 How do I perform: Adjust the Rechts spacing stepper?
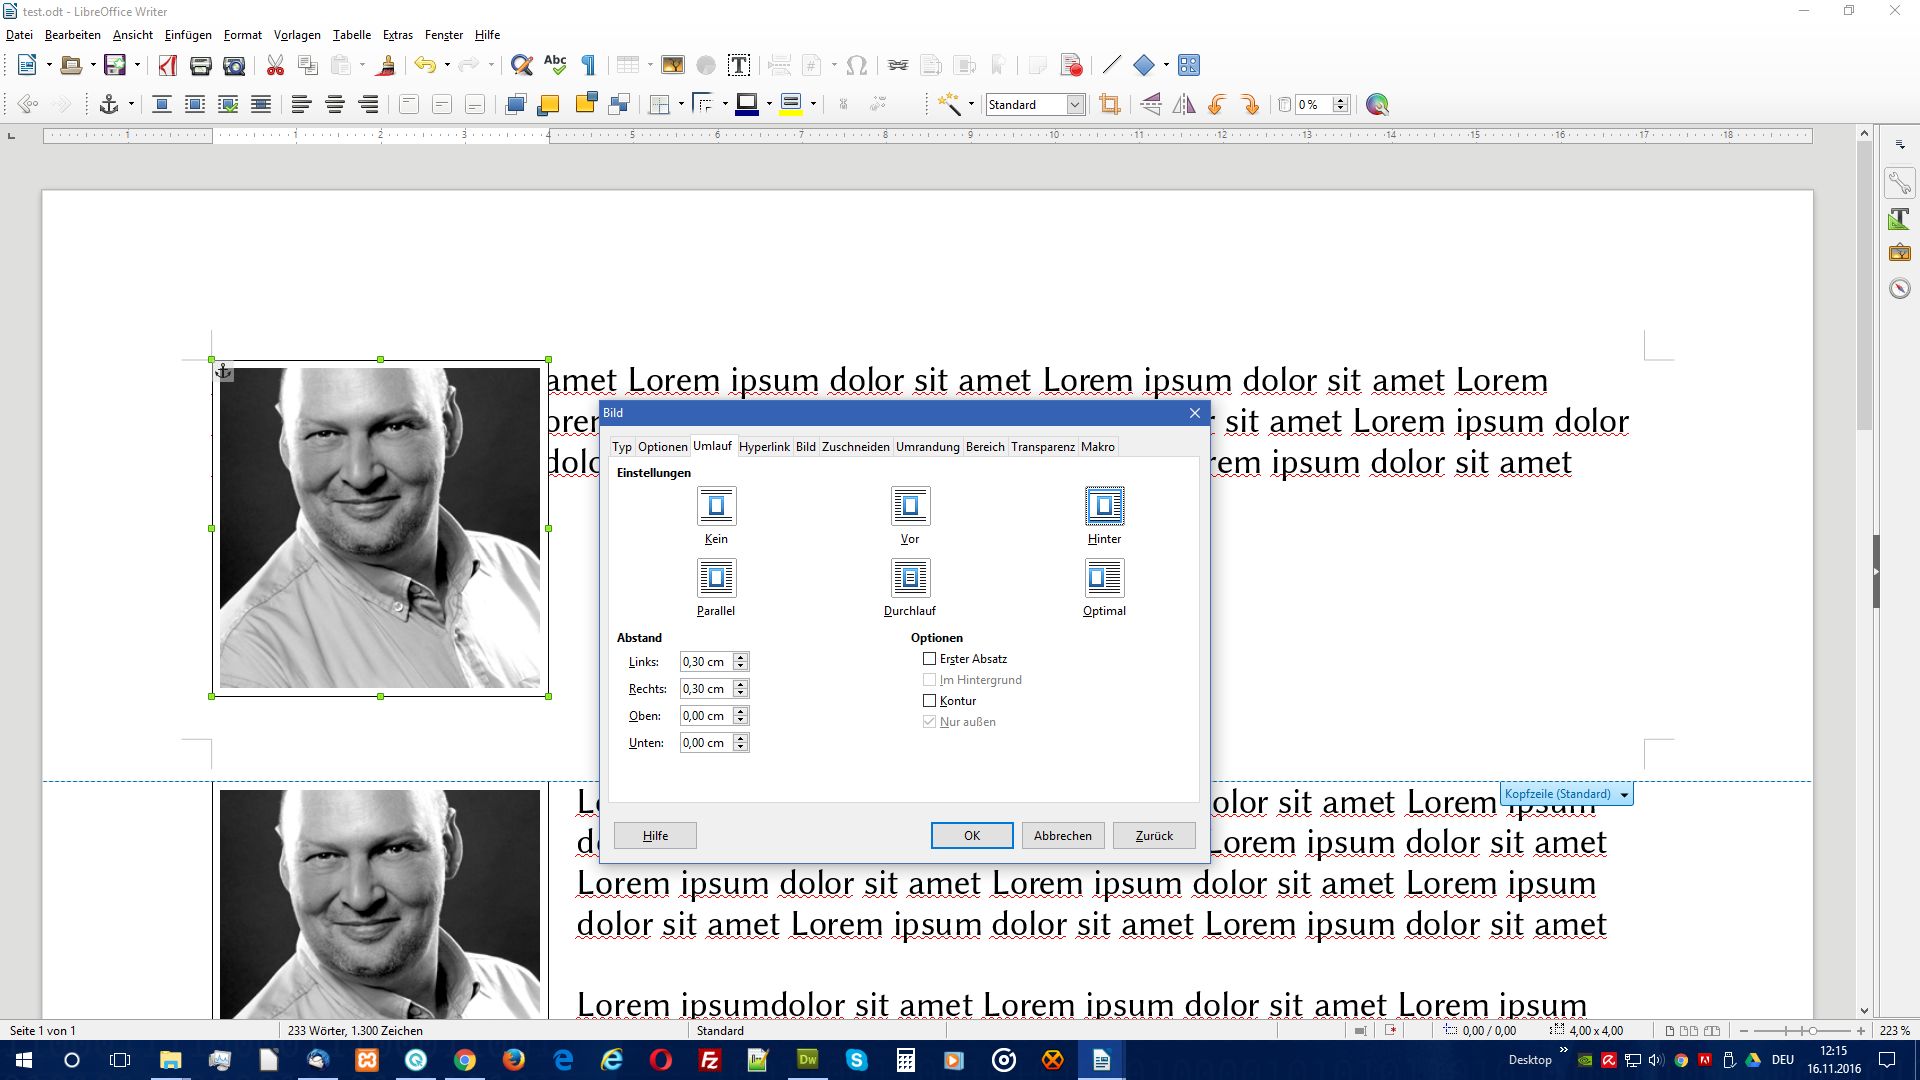coord(740,689)
